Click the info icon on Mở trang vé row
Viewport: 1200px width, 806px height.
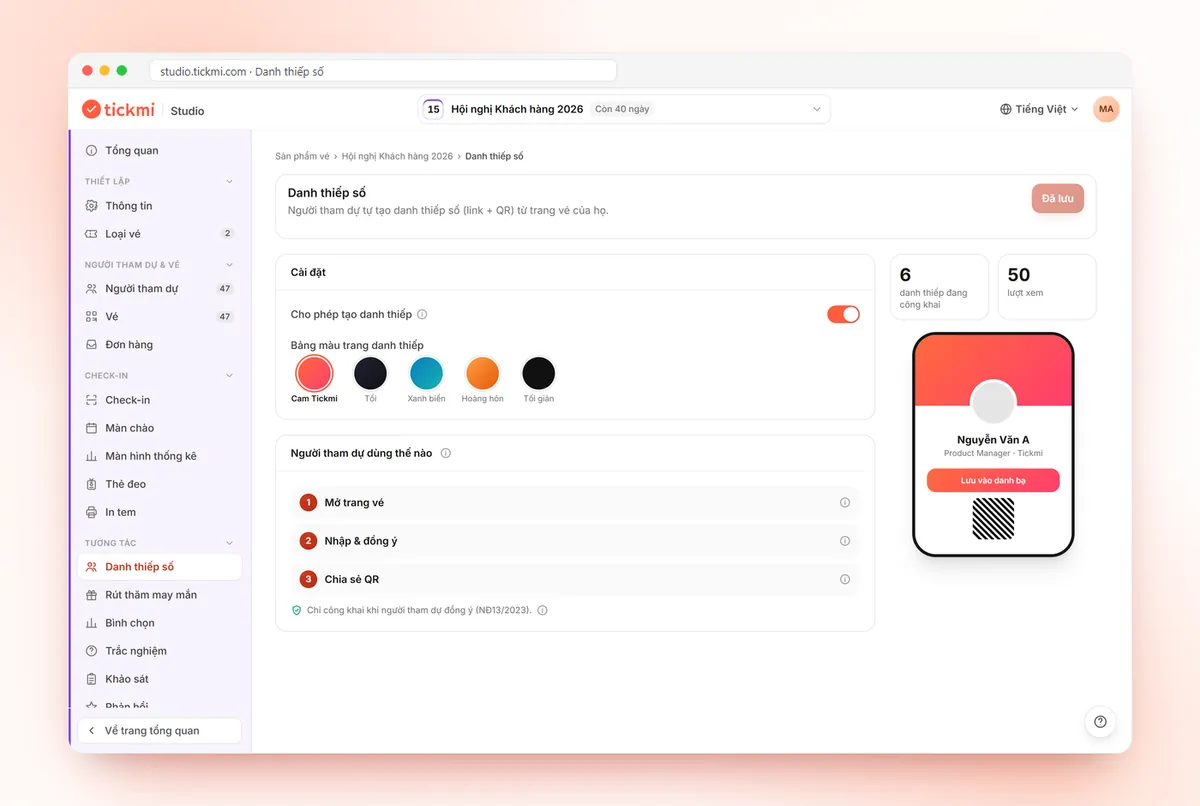[x=845, y=503]
